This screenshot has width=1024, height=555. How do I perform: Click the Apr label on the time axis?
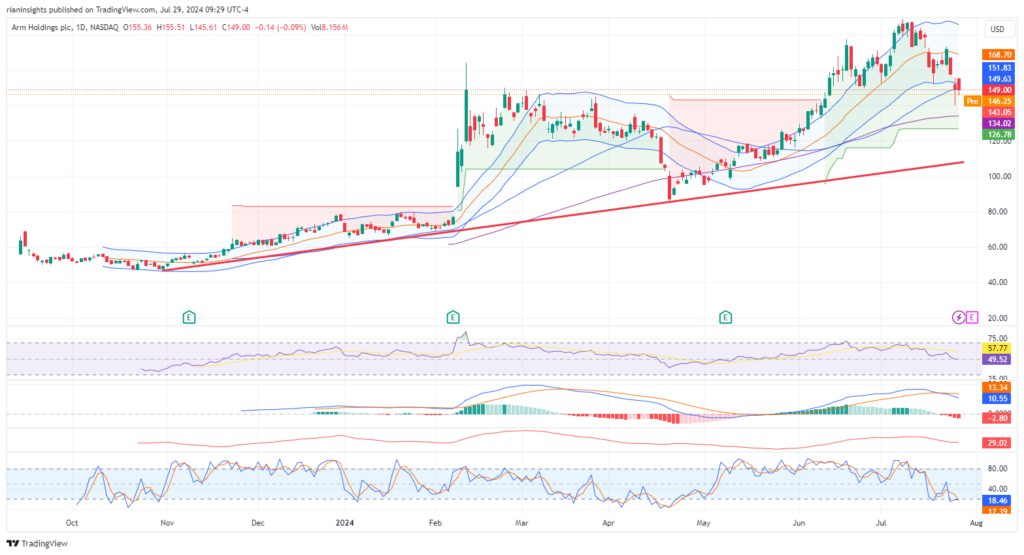click(x=608, y=523)
